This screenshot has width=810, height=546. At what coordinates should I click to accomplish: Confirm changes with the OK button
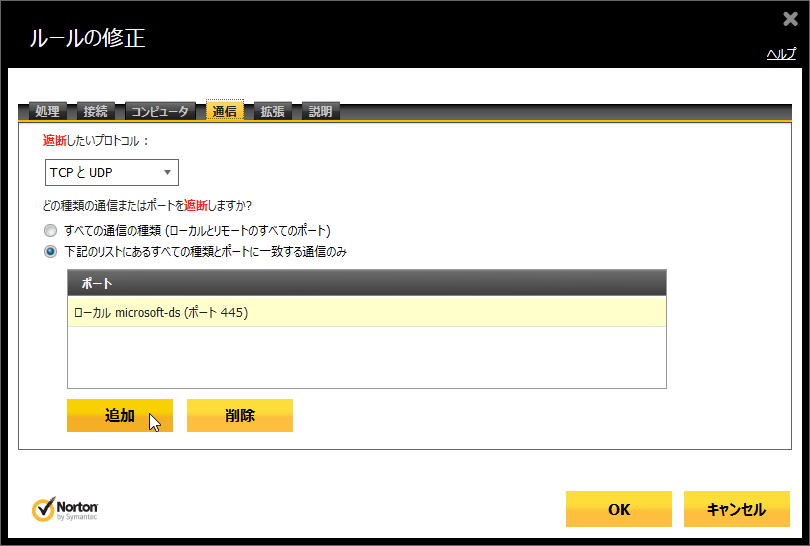618,509
